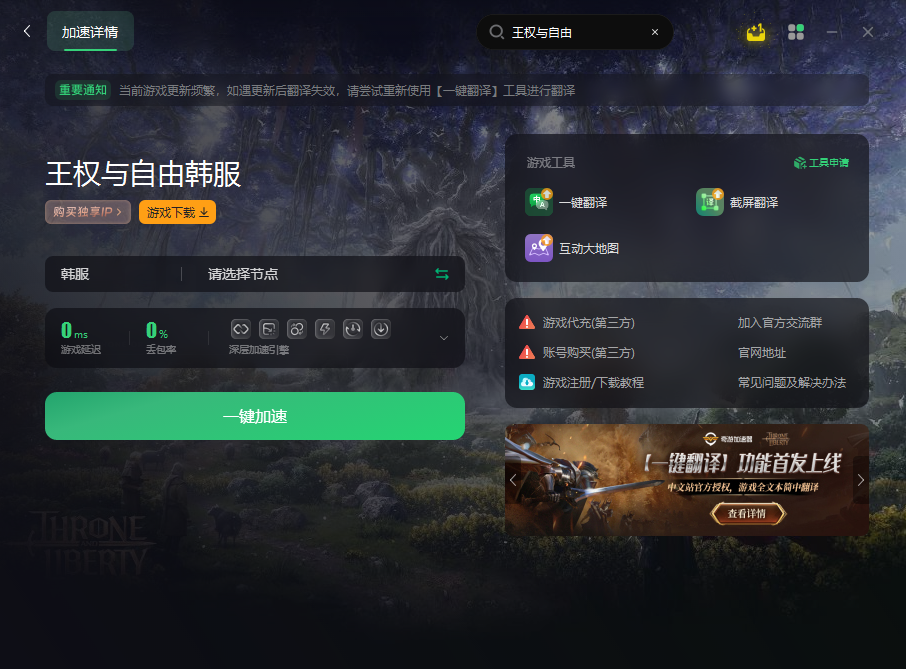Image resolution: width=906 pixels, height=669 pixels.
Task: Show next banner with right arrow
Action: pos(861,480)
